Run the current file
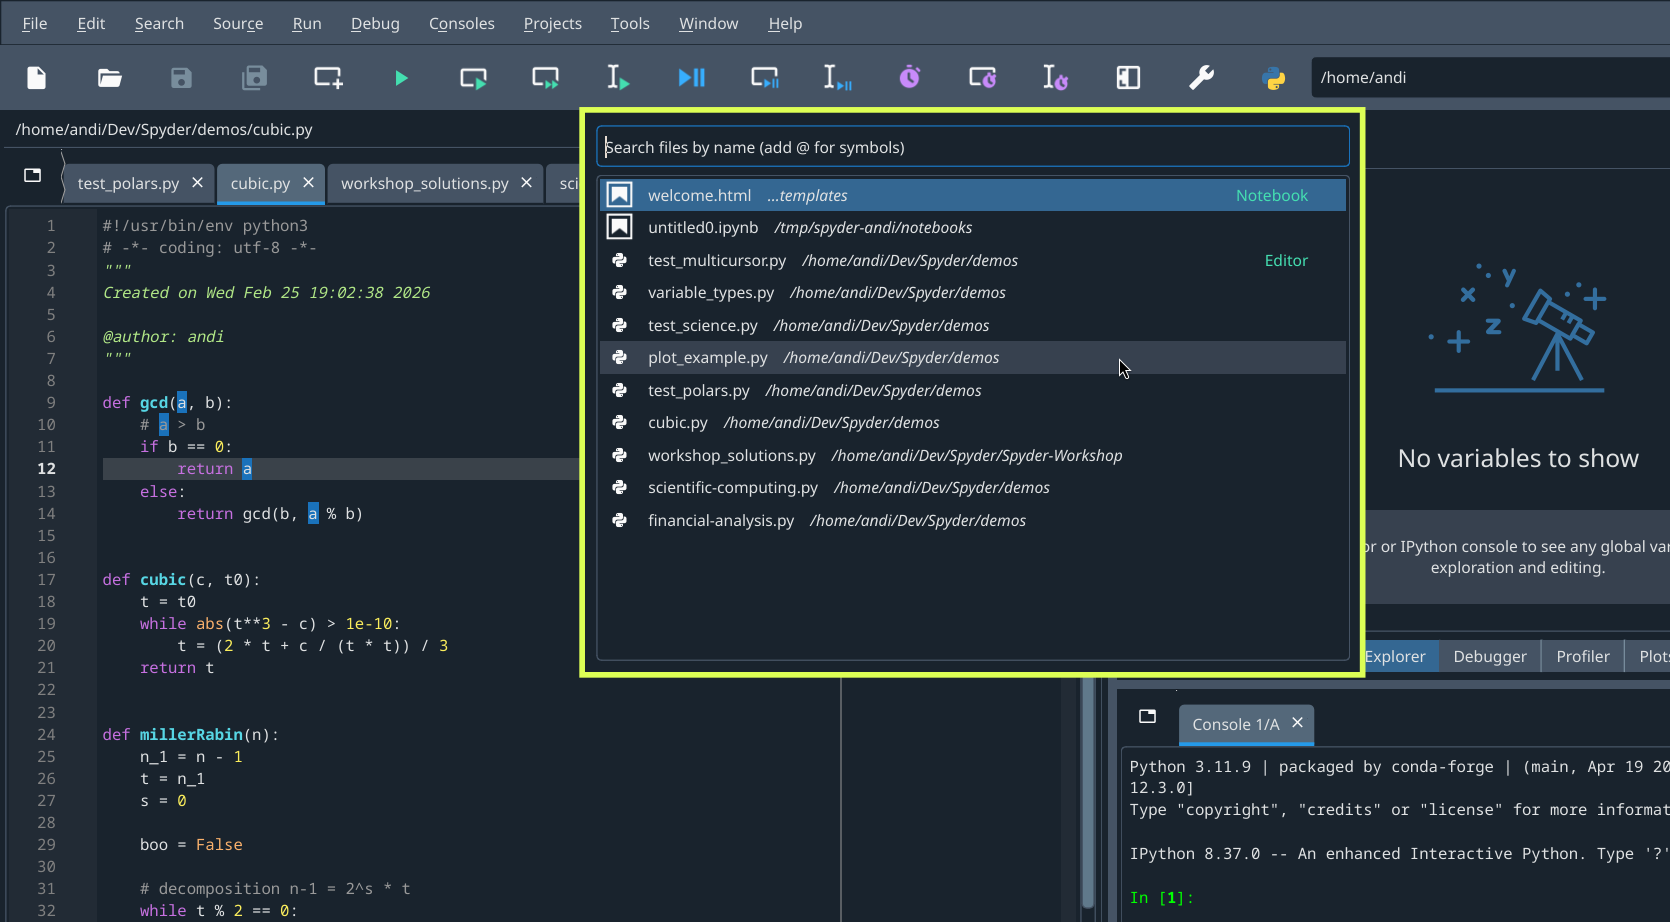Image resolution: width=1670 pixels, height=922 pixels. (x=400, y=78)
